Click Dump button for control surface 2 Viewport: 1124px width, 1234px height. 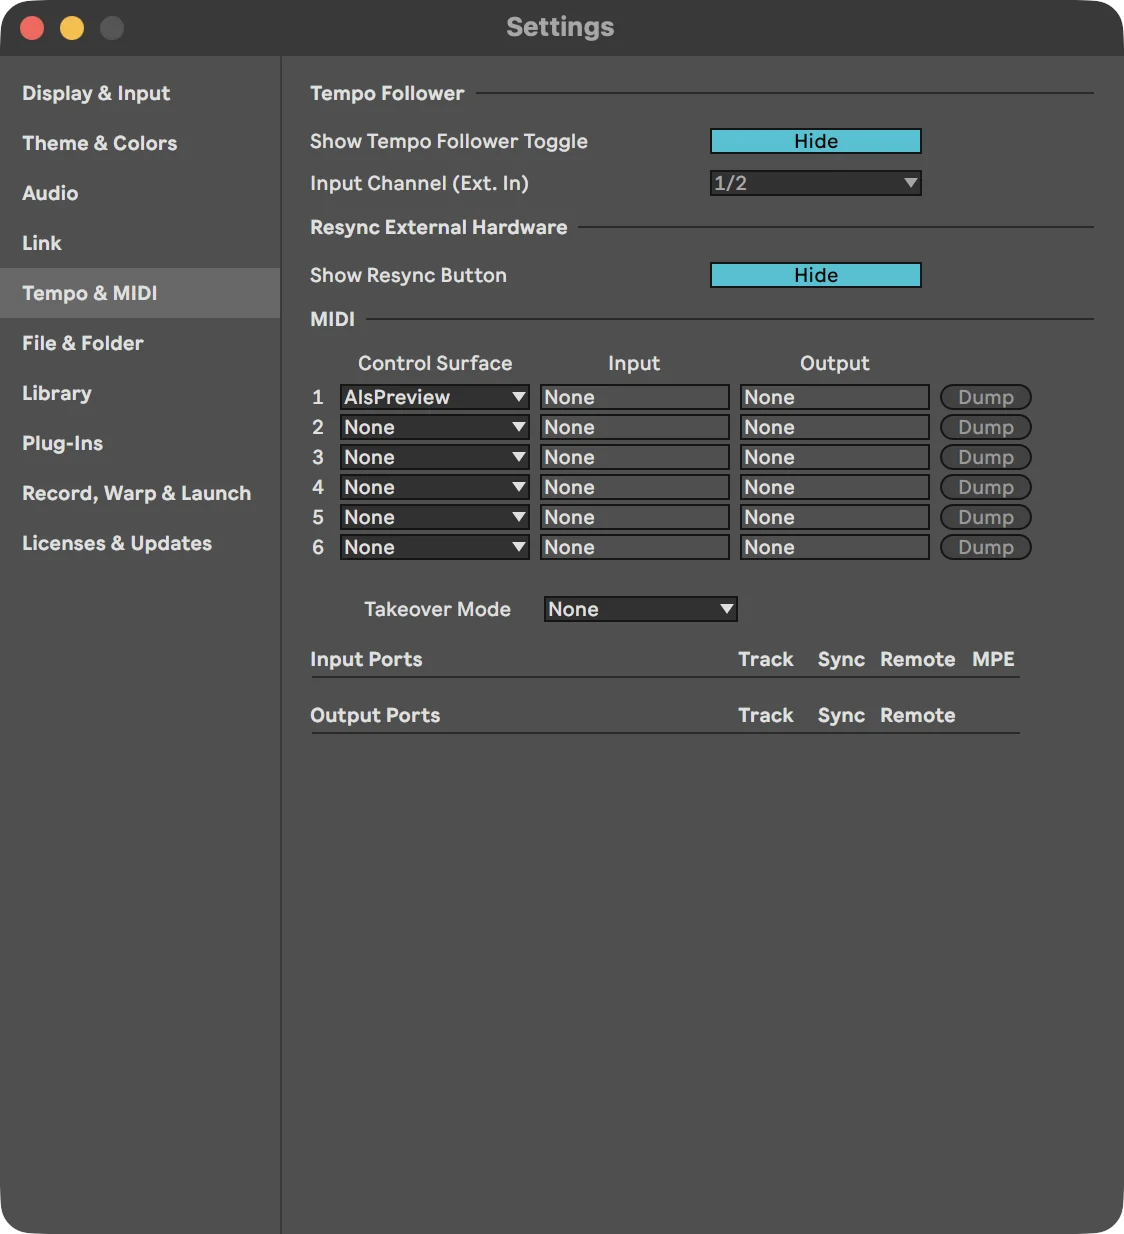[986, 427]
